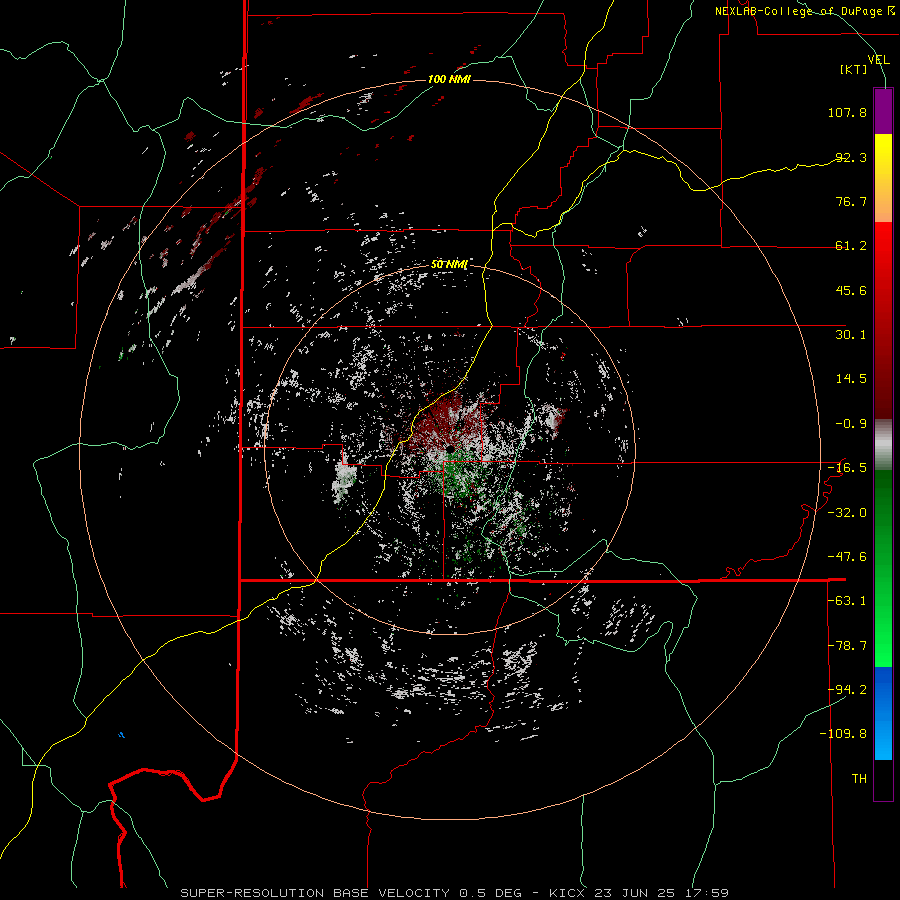Select the 45.6 velocity scale value
This screenshot has height=900, width=900.
tap(851, 290)
